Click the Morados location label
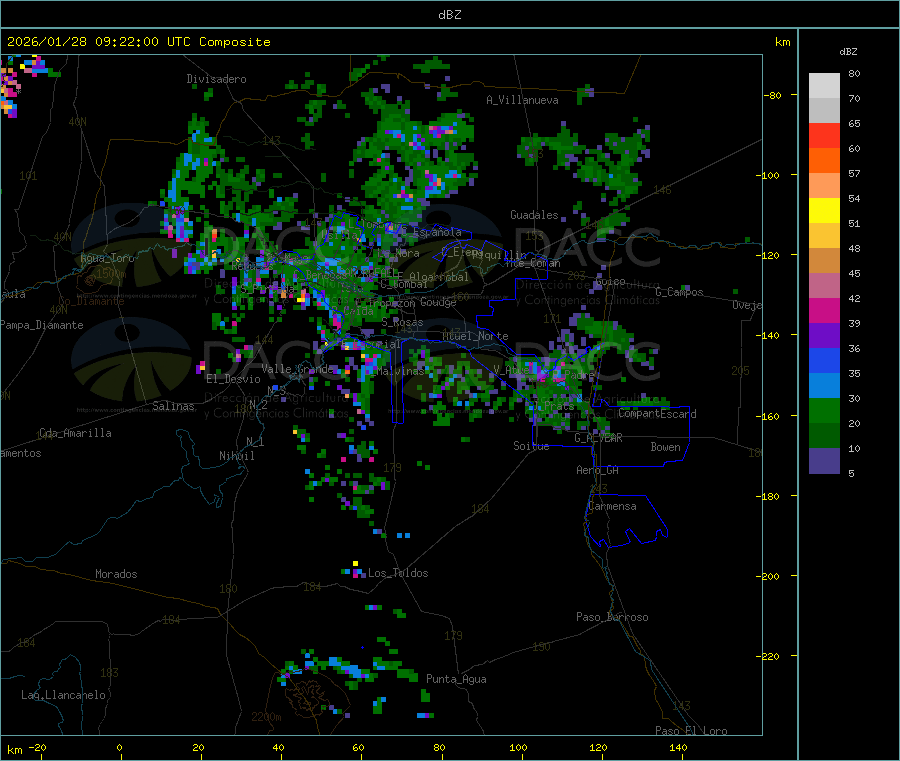Viewport: 900px width, 761px height. point(116,574)
